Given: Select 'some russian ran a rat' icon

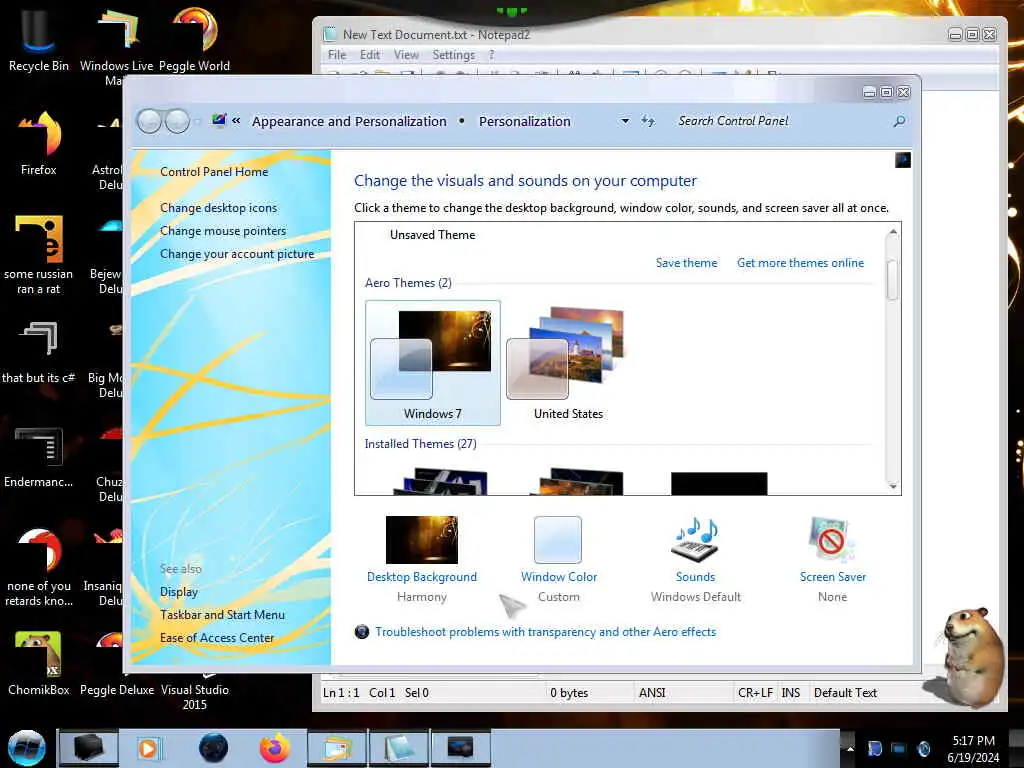Looking at the screenshot, I should coord(39,255).
